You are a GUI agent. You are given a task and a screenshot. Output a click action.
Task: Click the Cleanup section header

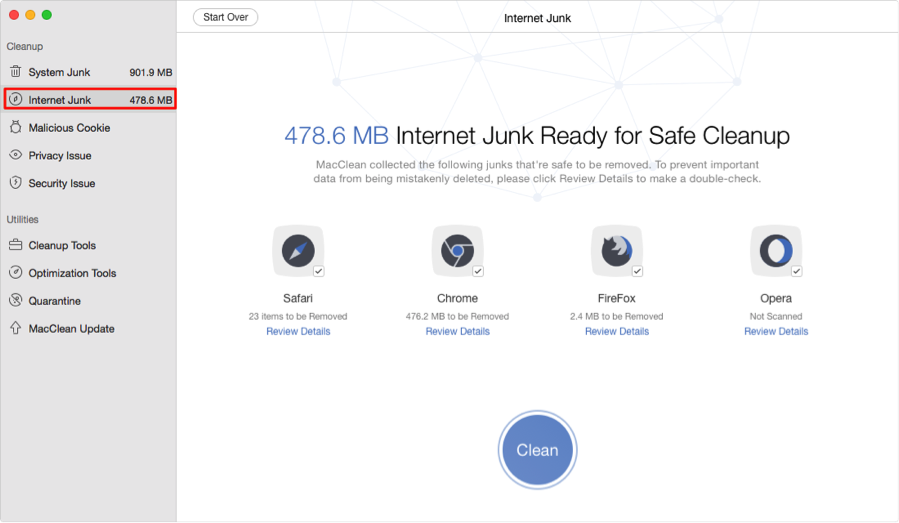pyautogui.click(x=25, y=46)
